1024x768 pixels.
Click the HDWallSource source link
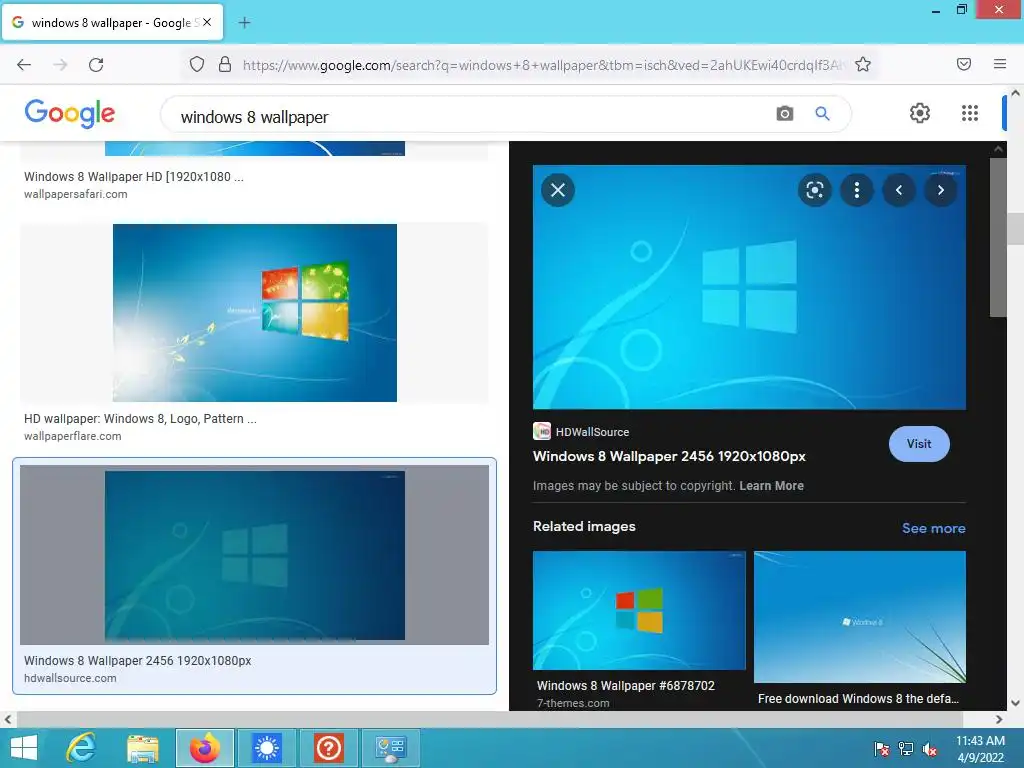tap(581, 432)
